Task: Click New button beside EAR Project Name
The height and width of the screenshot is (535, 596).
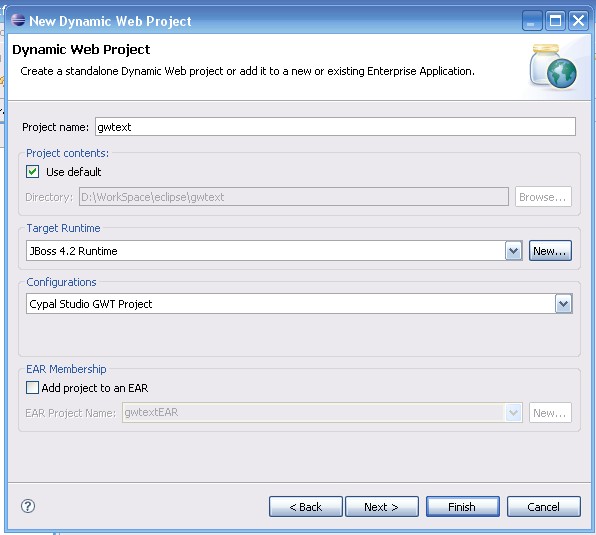Action: 550,413
